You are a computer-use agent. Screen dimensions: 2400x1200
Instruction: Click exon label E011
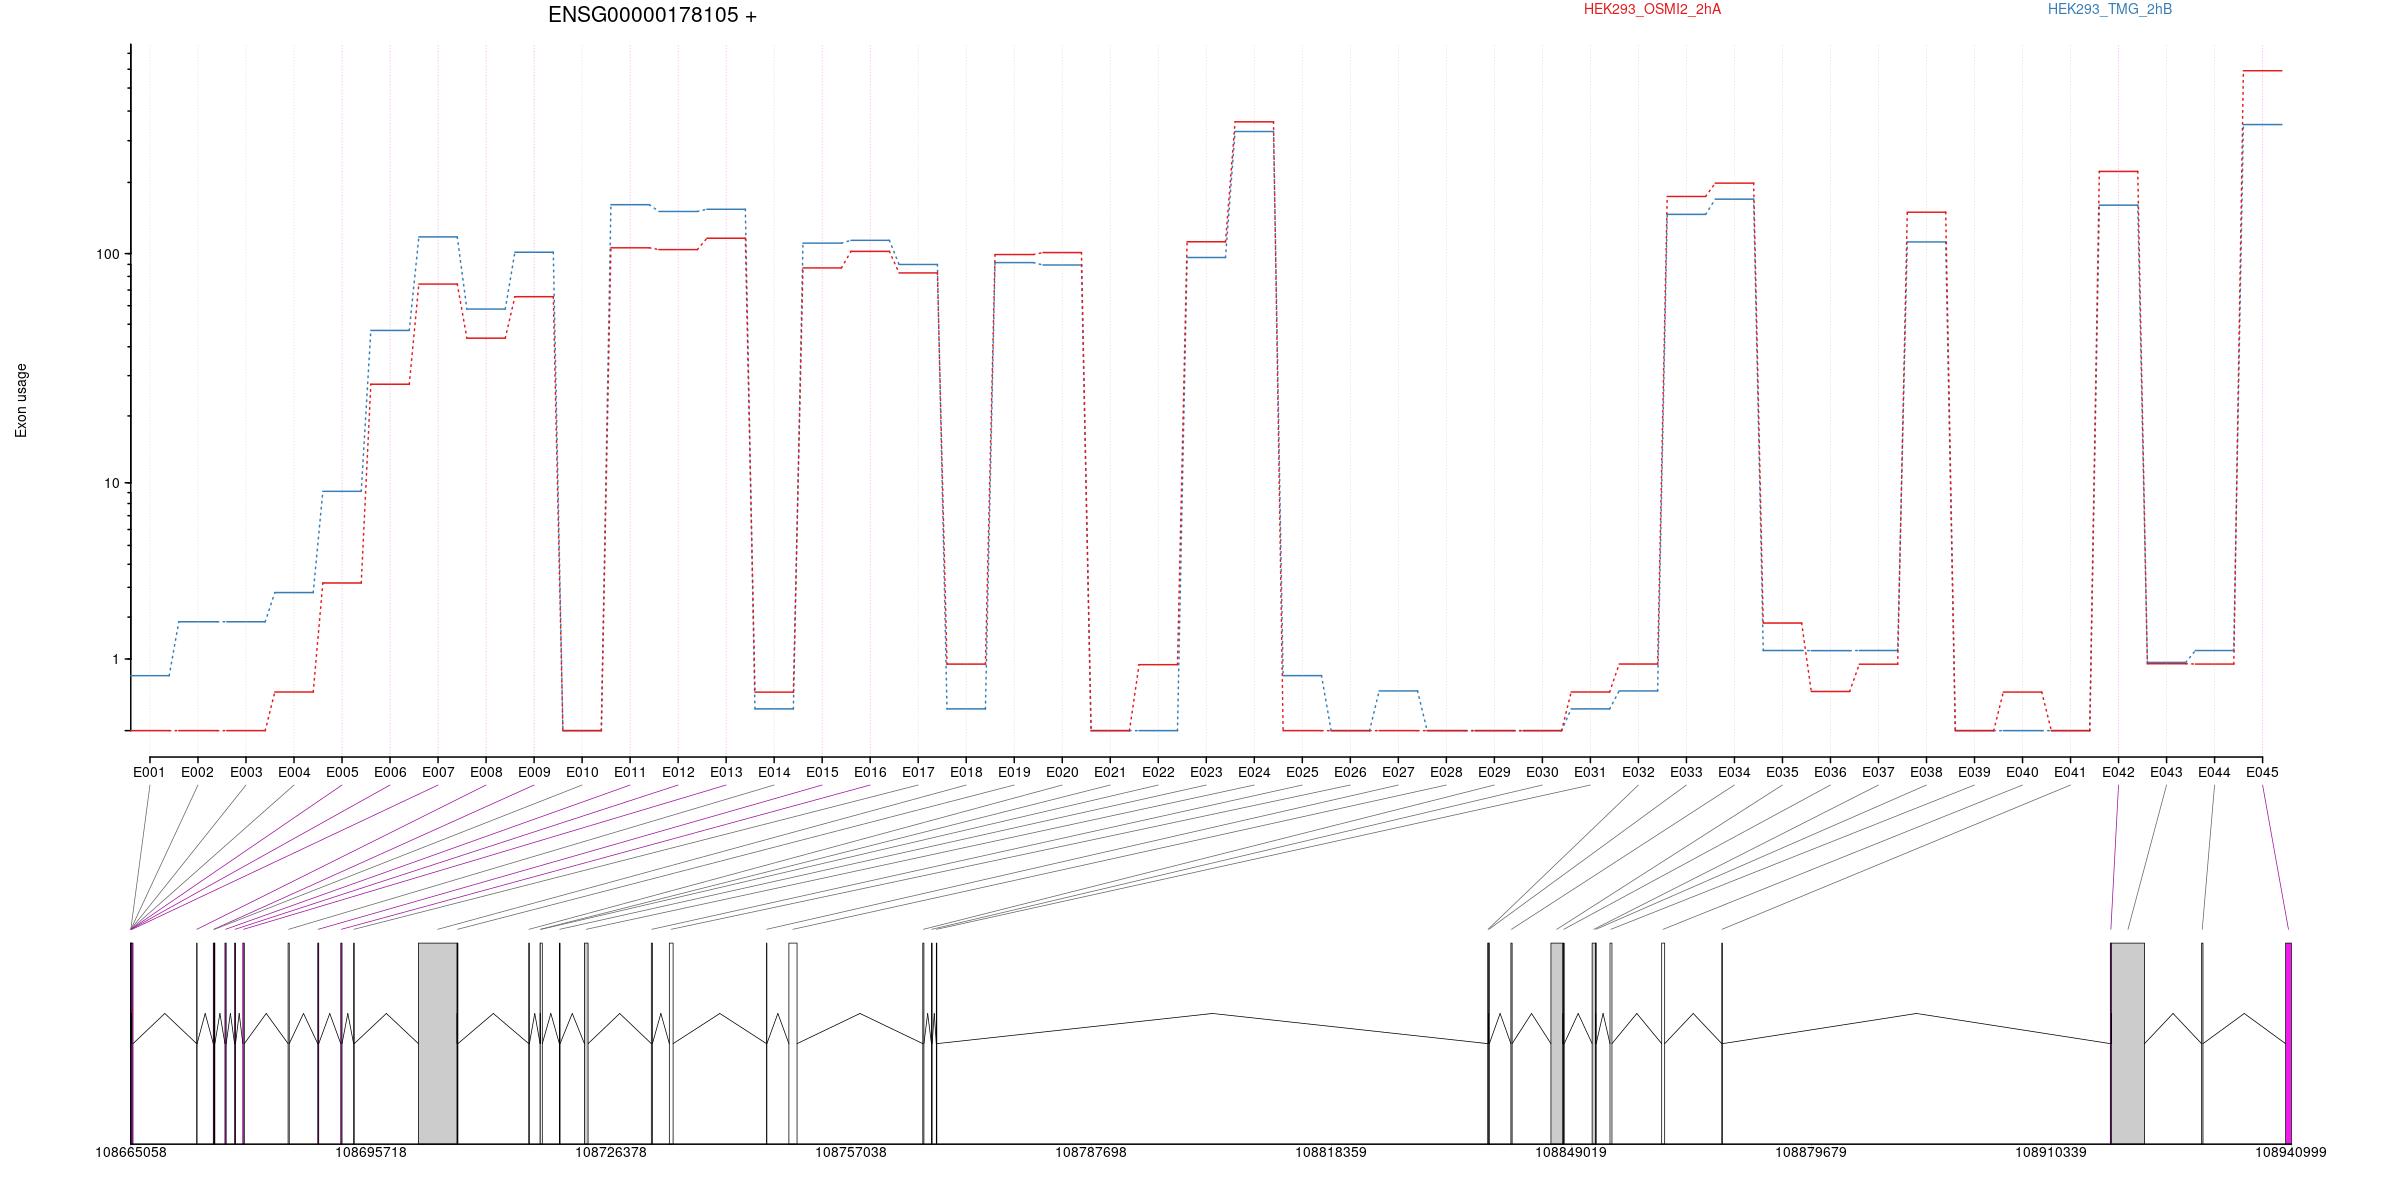[x=630, y=772]
